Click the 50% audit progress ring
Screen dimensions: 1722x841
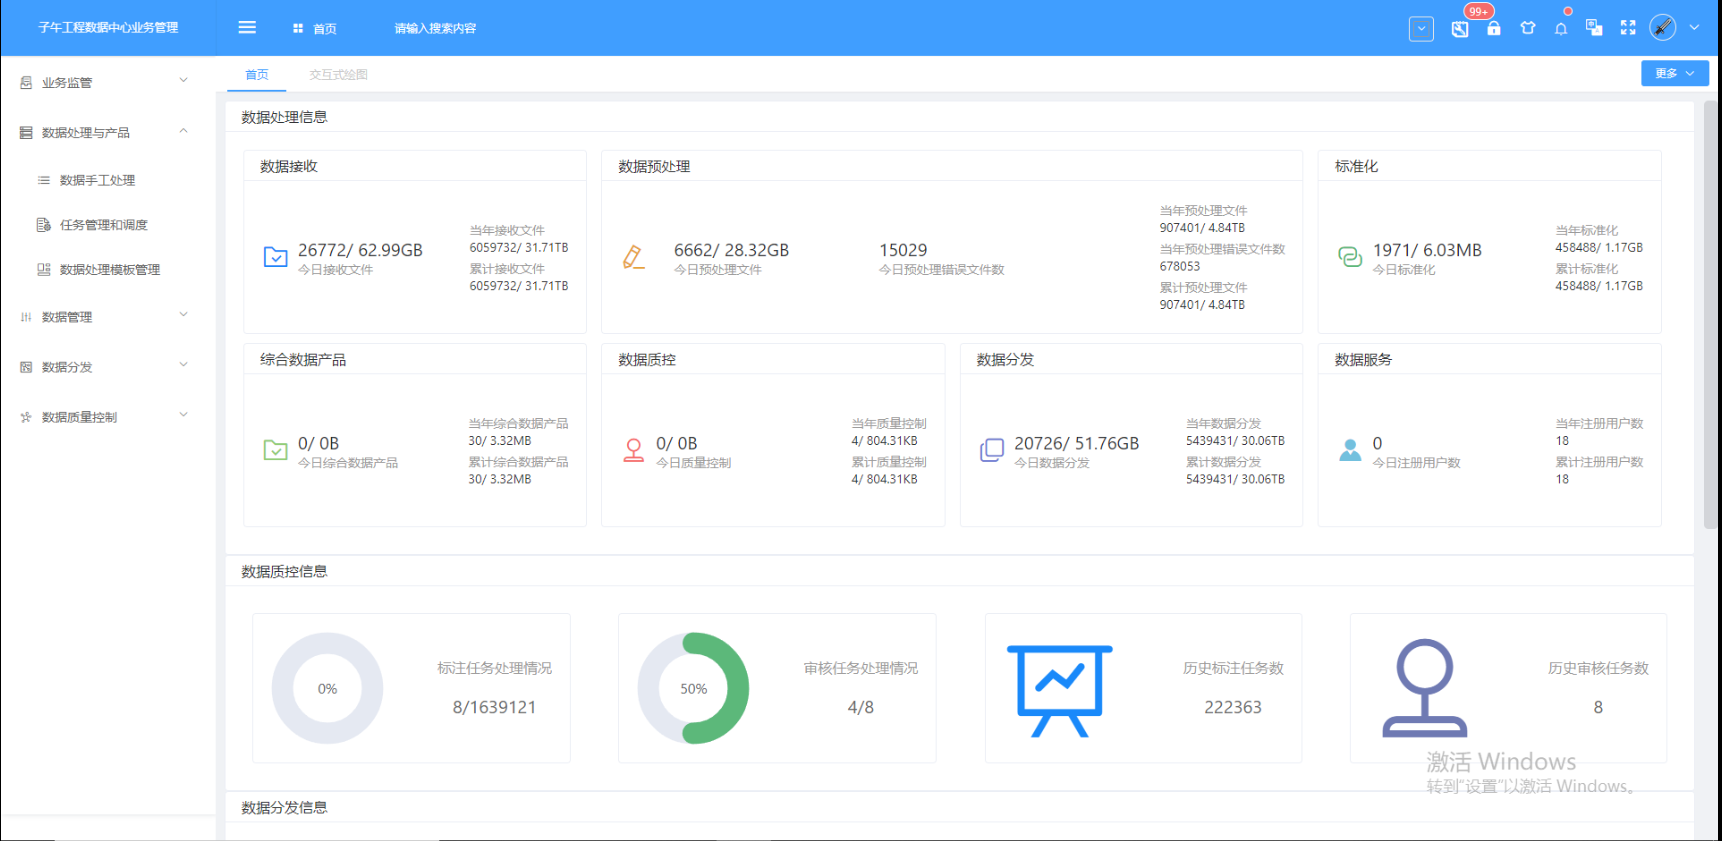click(693, 688)
